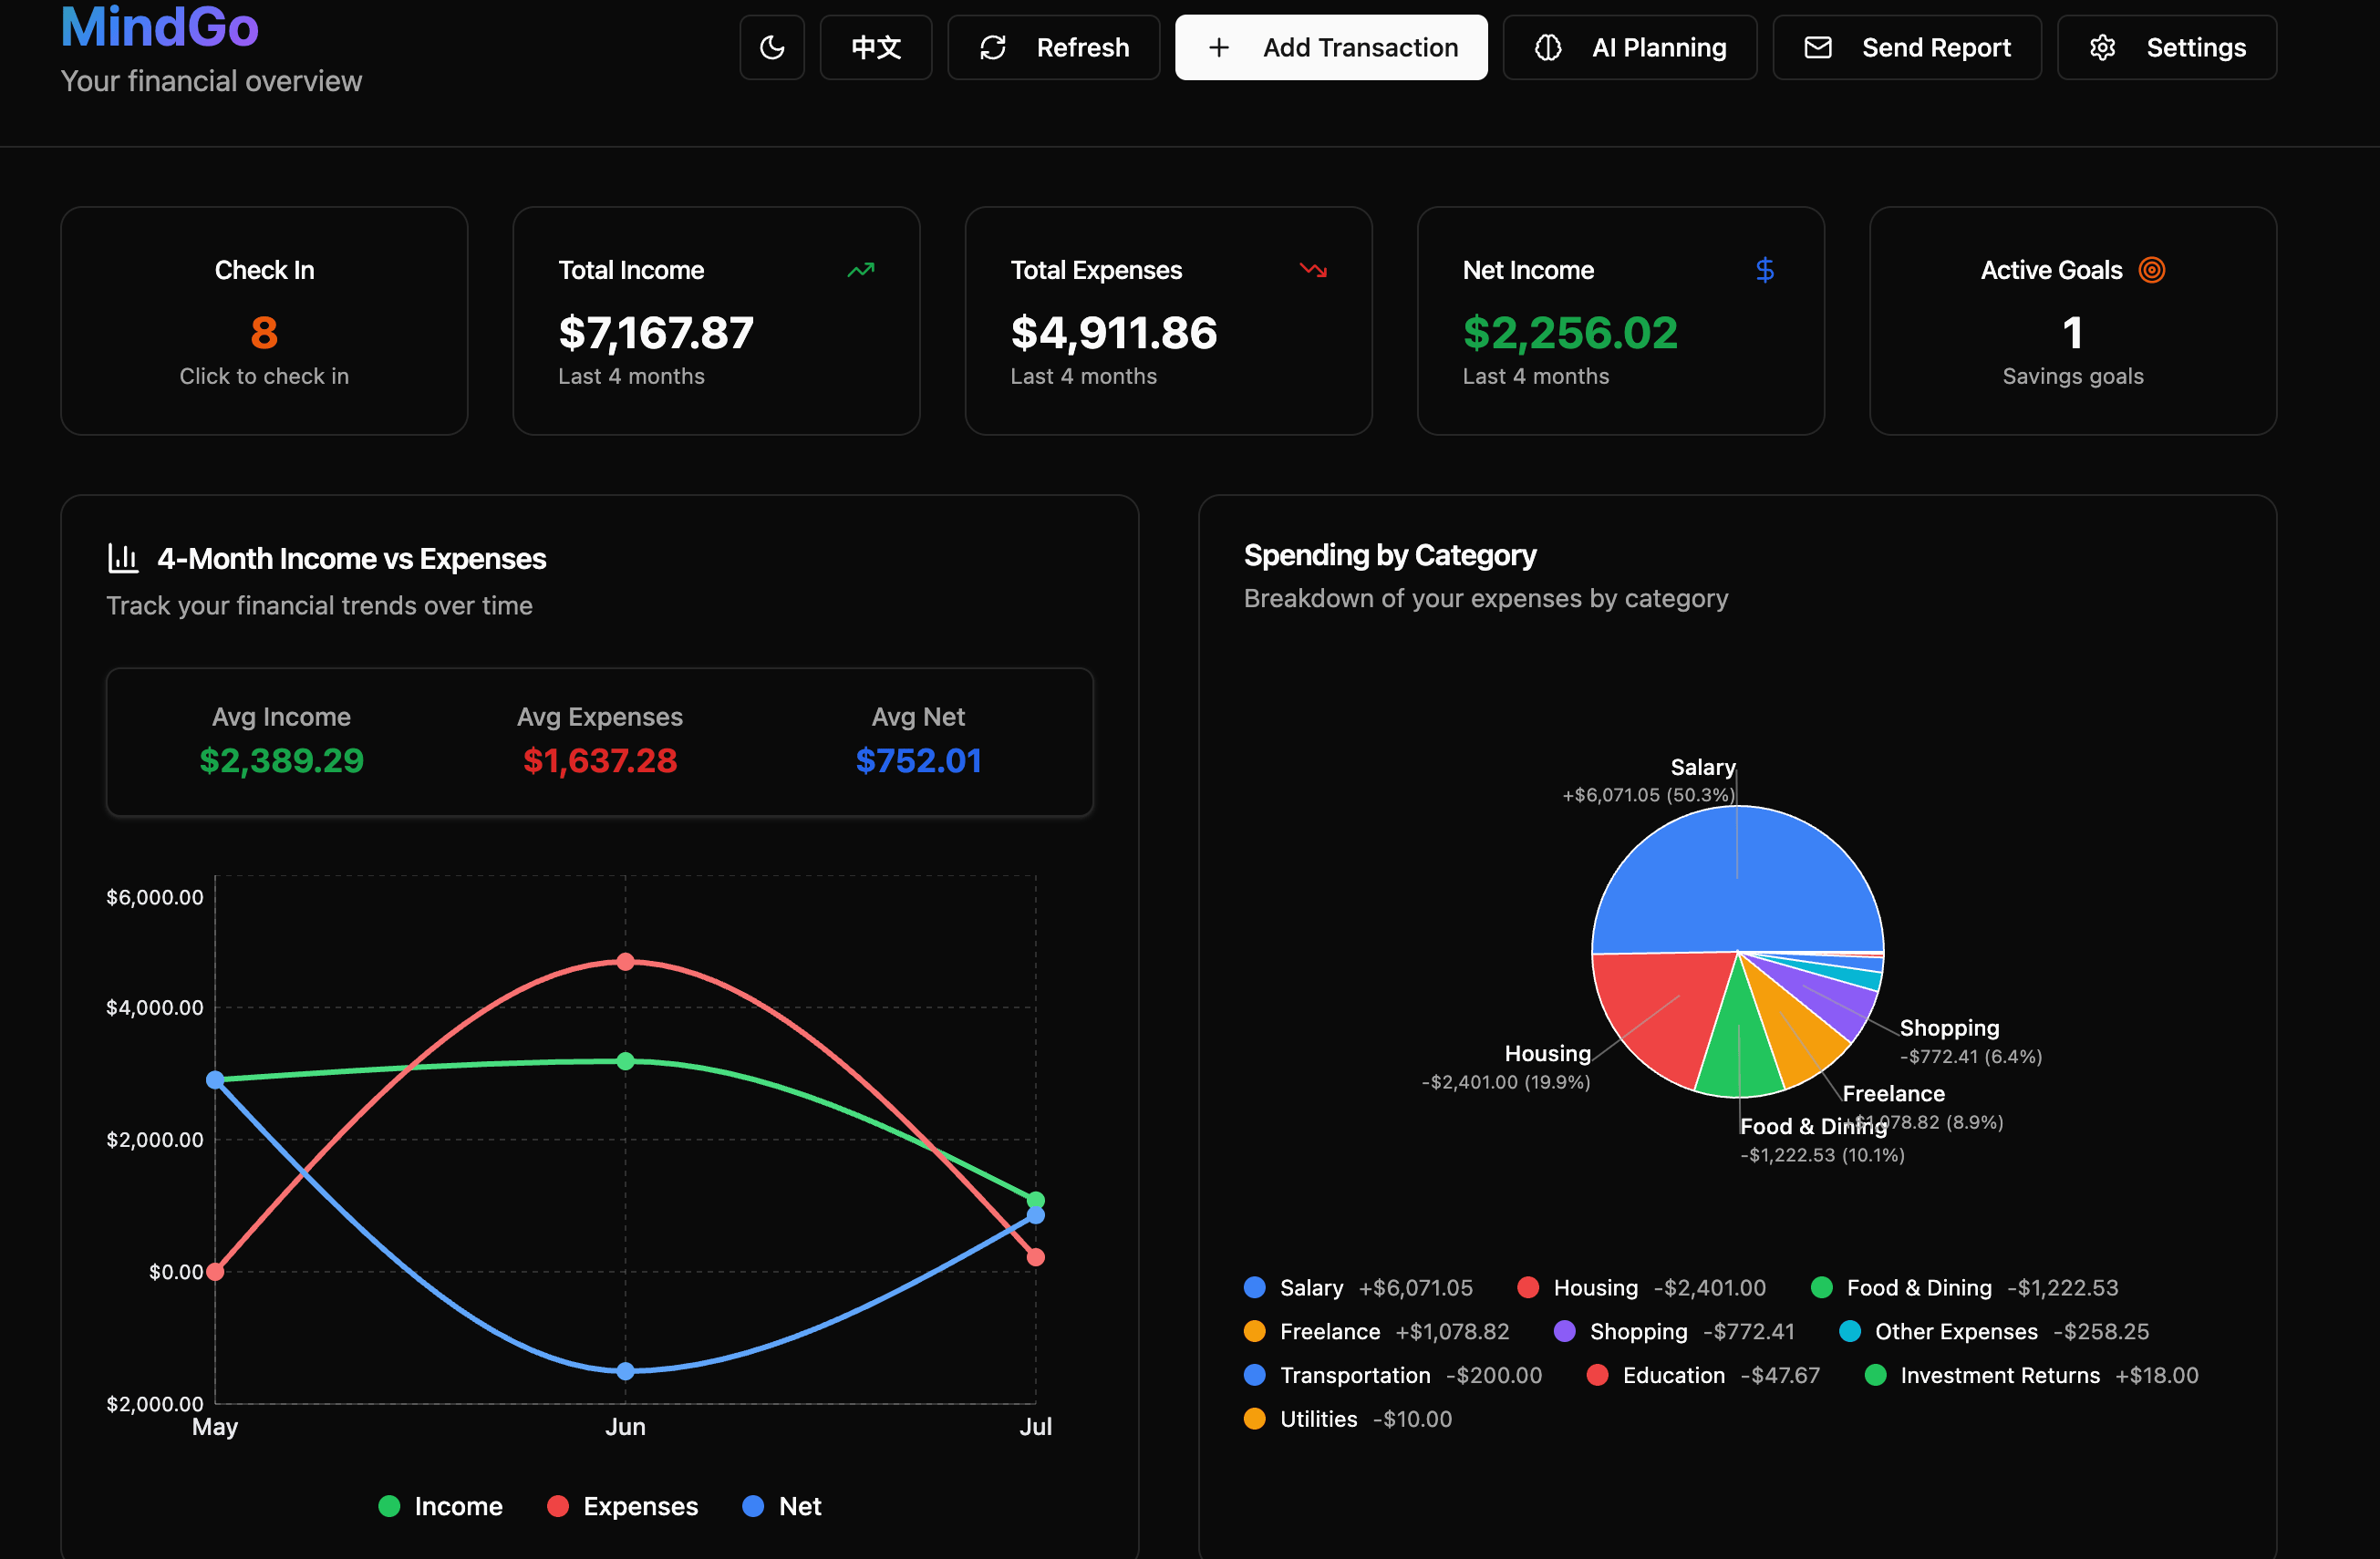Click the Send Report envelope icon
Screen dimensions: 2380x1559
click(x=1817, y=47)
